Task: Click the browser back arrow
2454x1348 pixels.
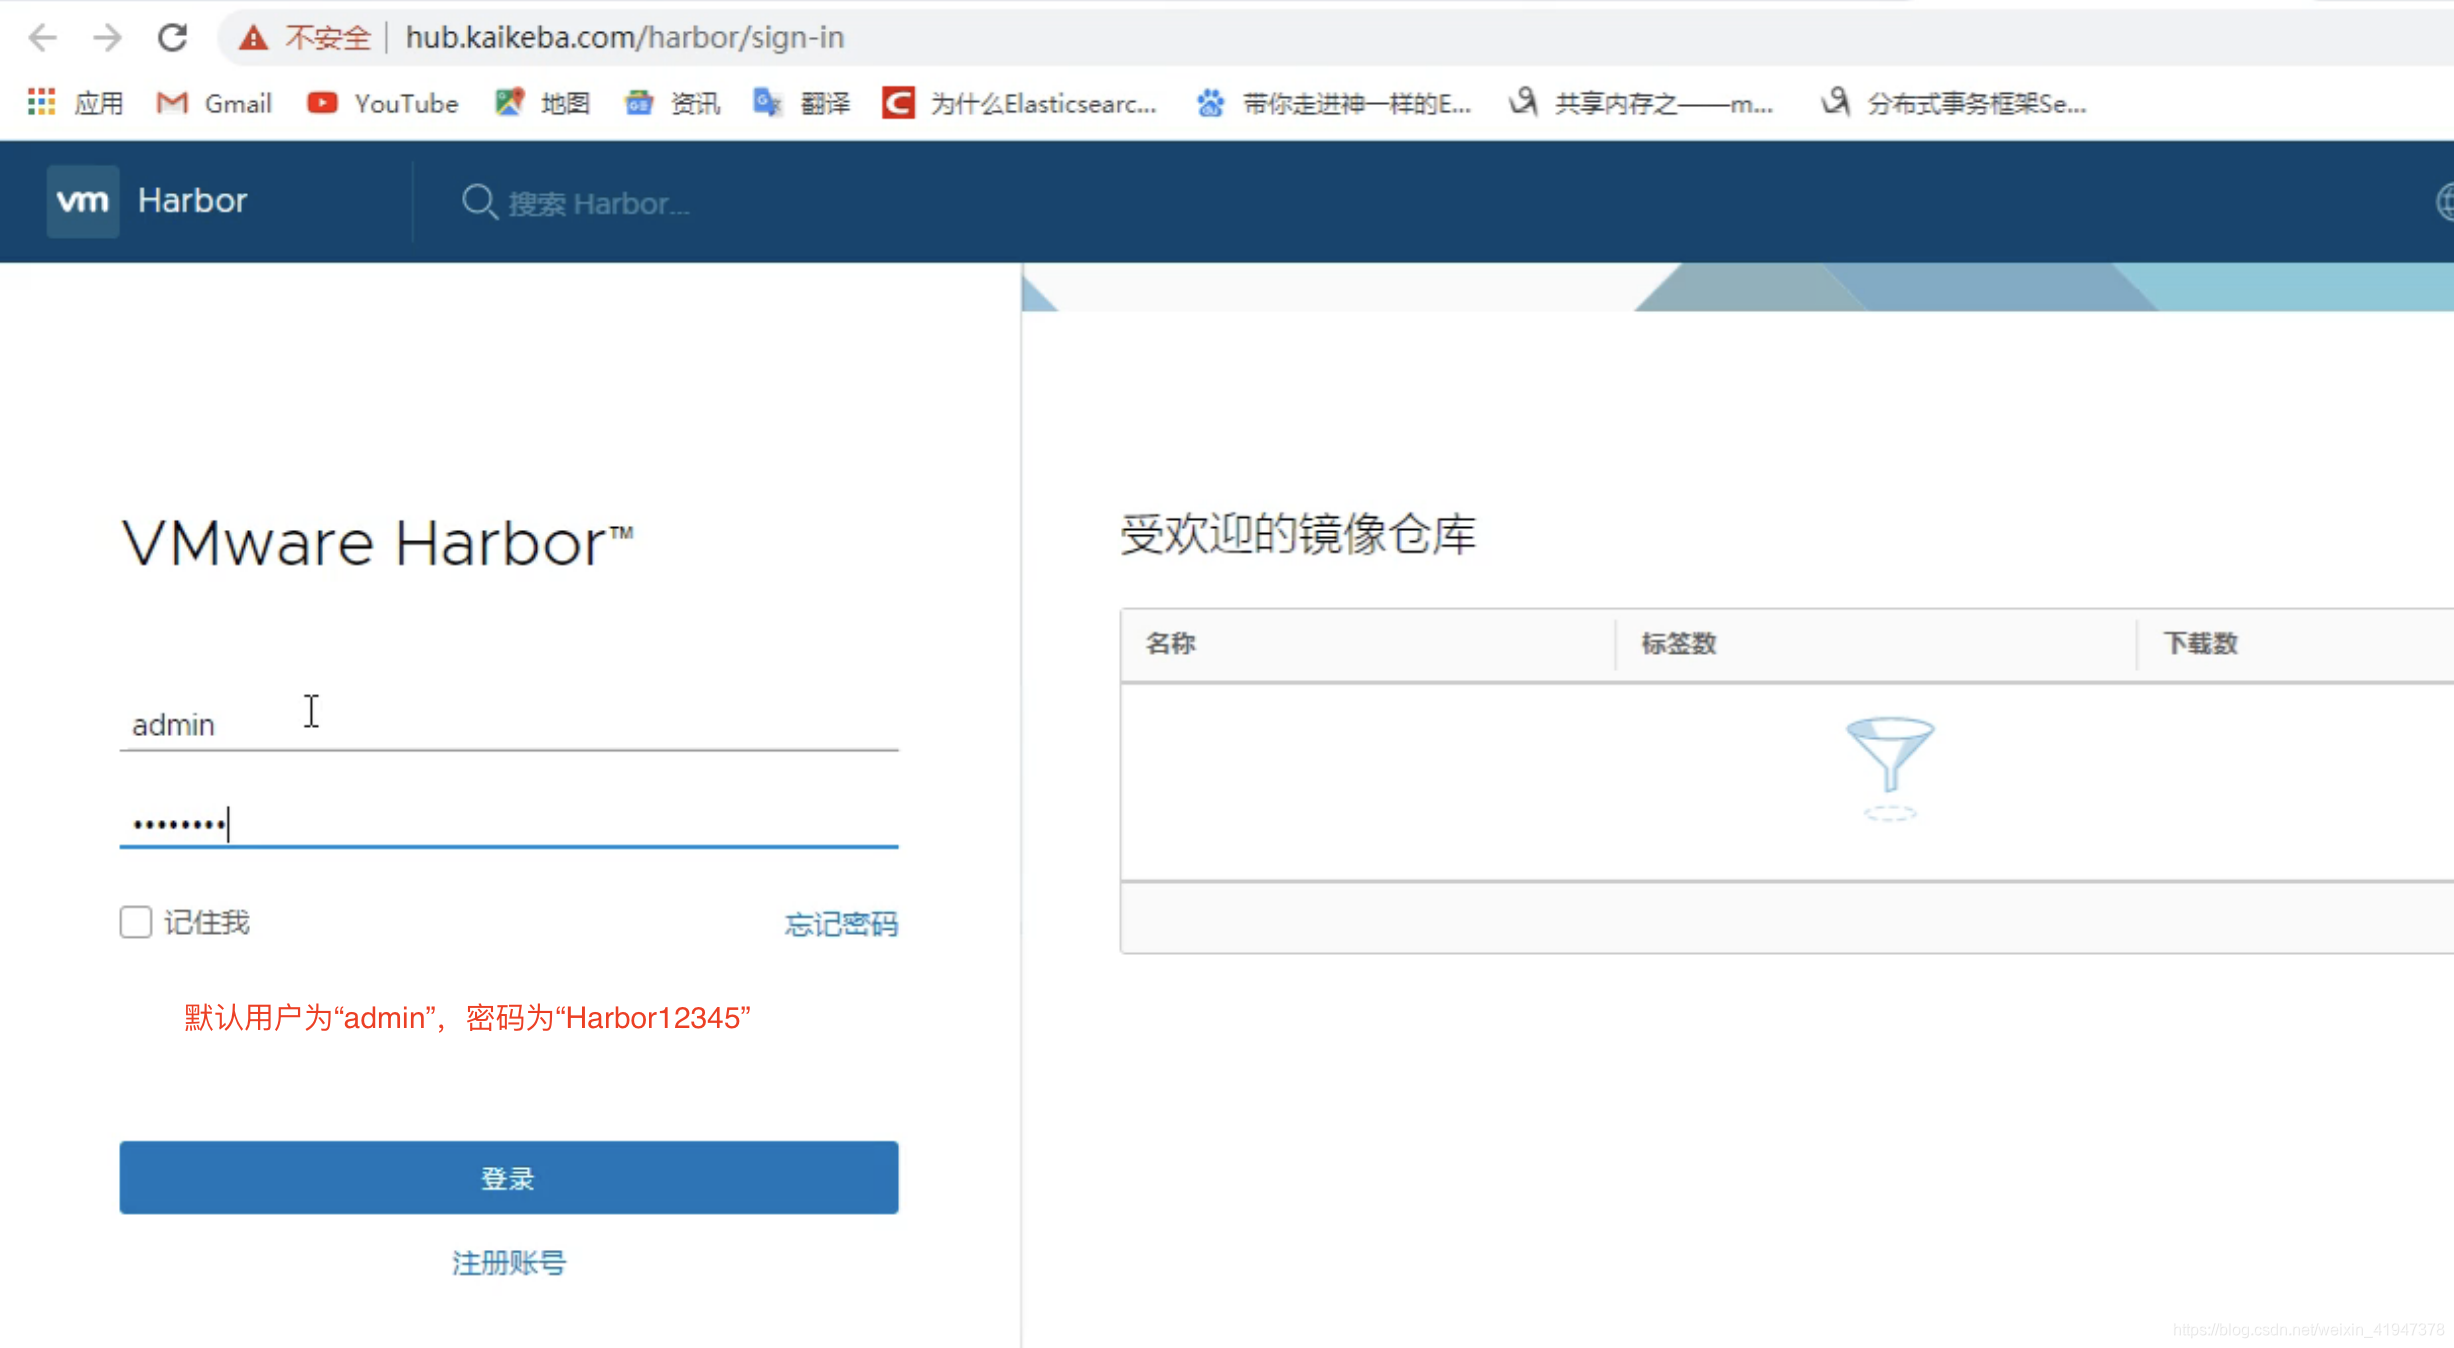Action: click(x=42, y=38)
